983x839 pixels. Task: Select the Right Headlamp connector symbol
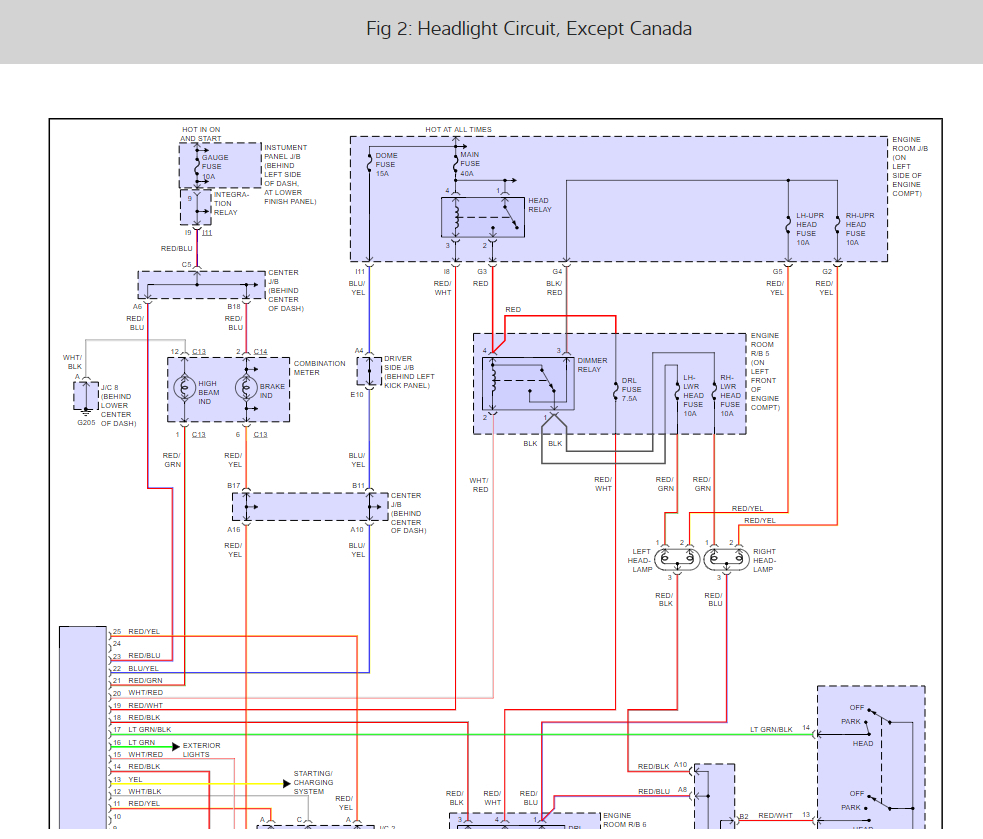coord(727,559)
